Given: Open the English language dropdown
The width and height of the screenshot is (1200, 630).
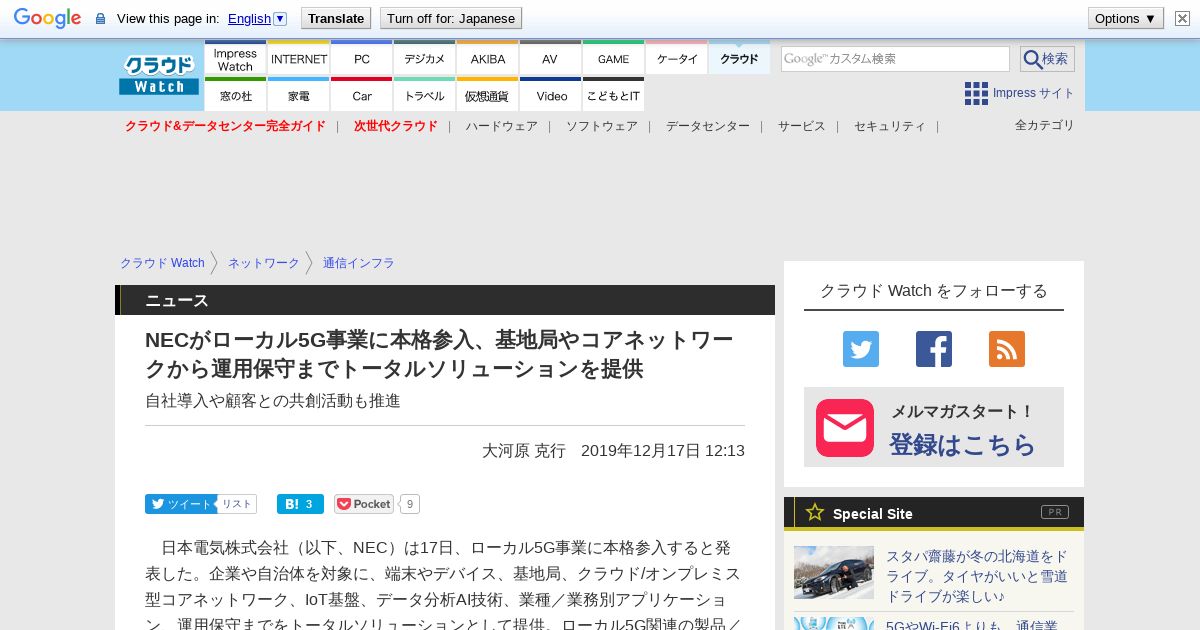Looking at the screenshot, I should [257, 18].
